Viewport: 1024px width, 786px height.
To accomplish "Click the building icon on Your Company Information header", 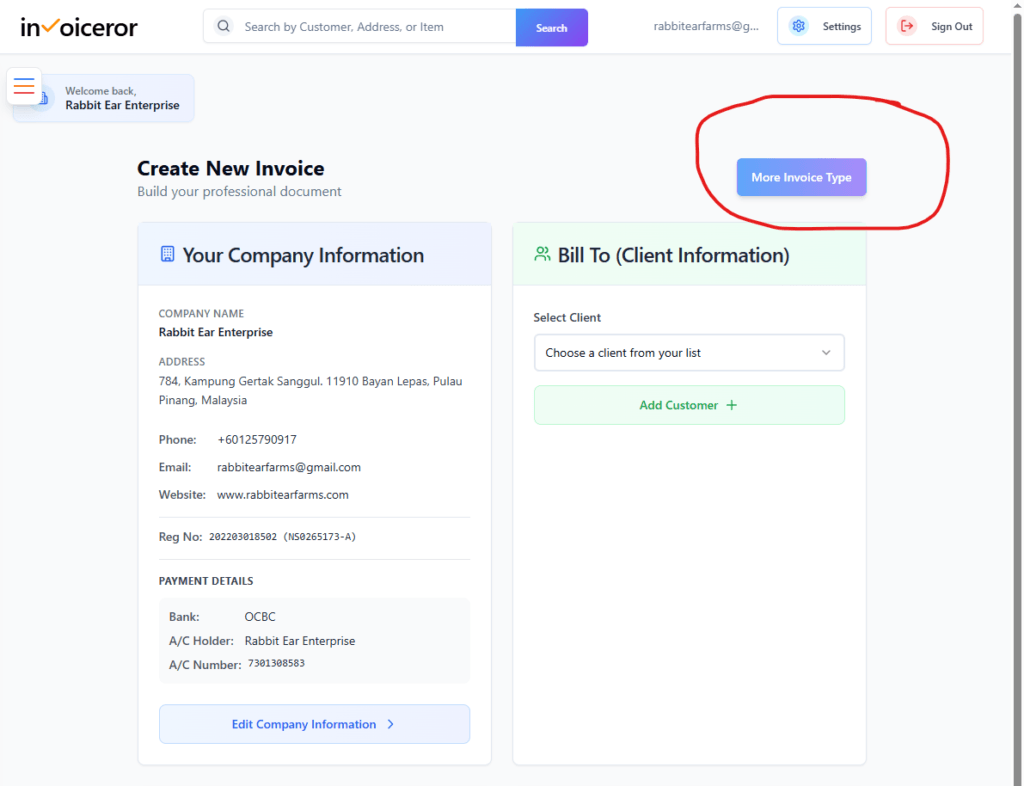I will pos(167,254).
